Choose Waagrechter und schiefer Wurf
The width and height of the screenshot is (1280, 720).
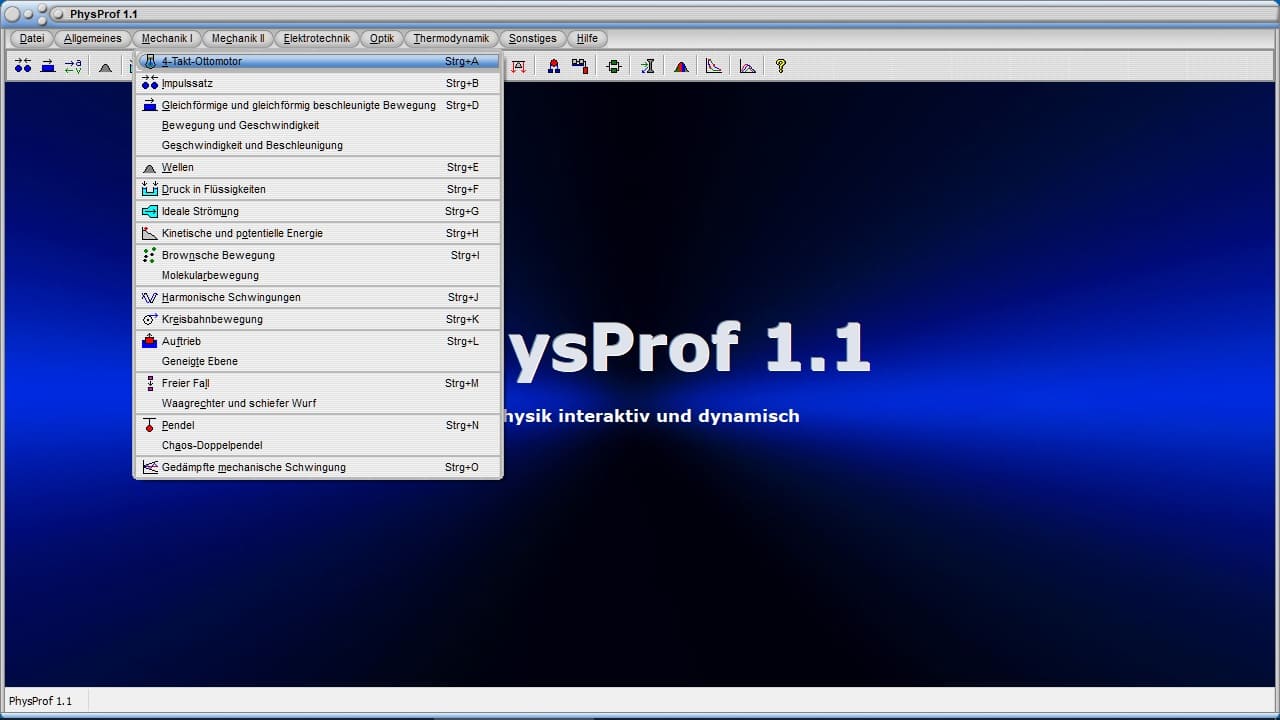coord(318,403)
